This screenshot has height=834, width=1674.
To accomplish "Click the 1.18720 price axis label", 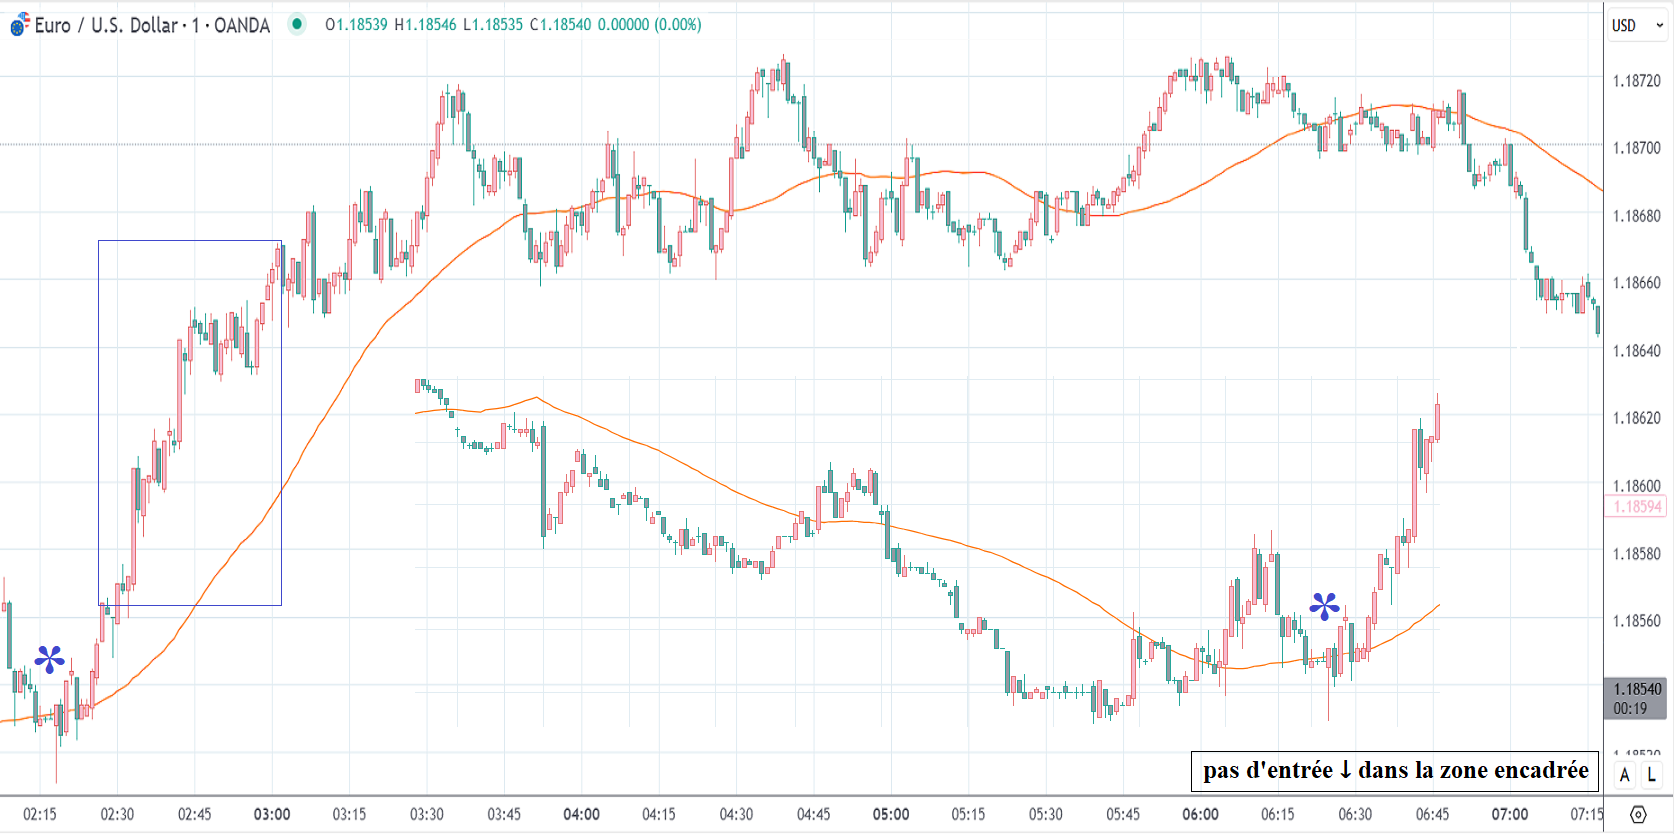I will (x=1636, y=81).
